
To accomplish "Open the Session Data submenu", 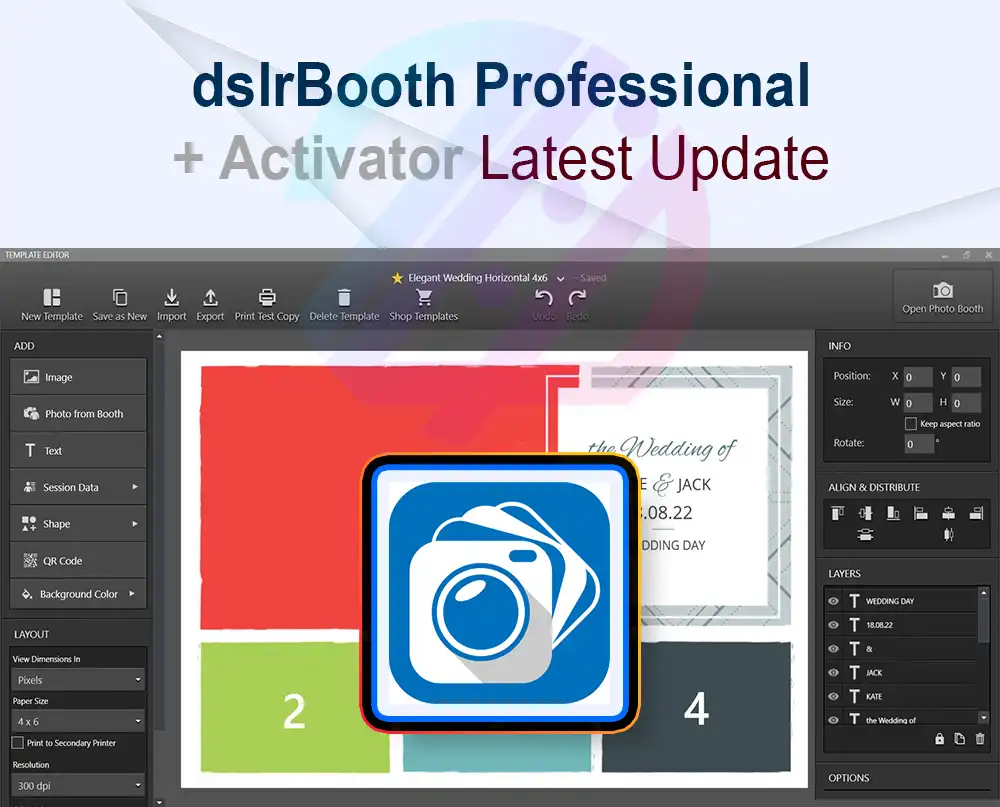I will (78, 487).
